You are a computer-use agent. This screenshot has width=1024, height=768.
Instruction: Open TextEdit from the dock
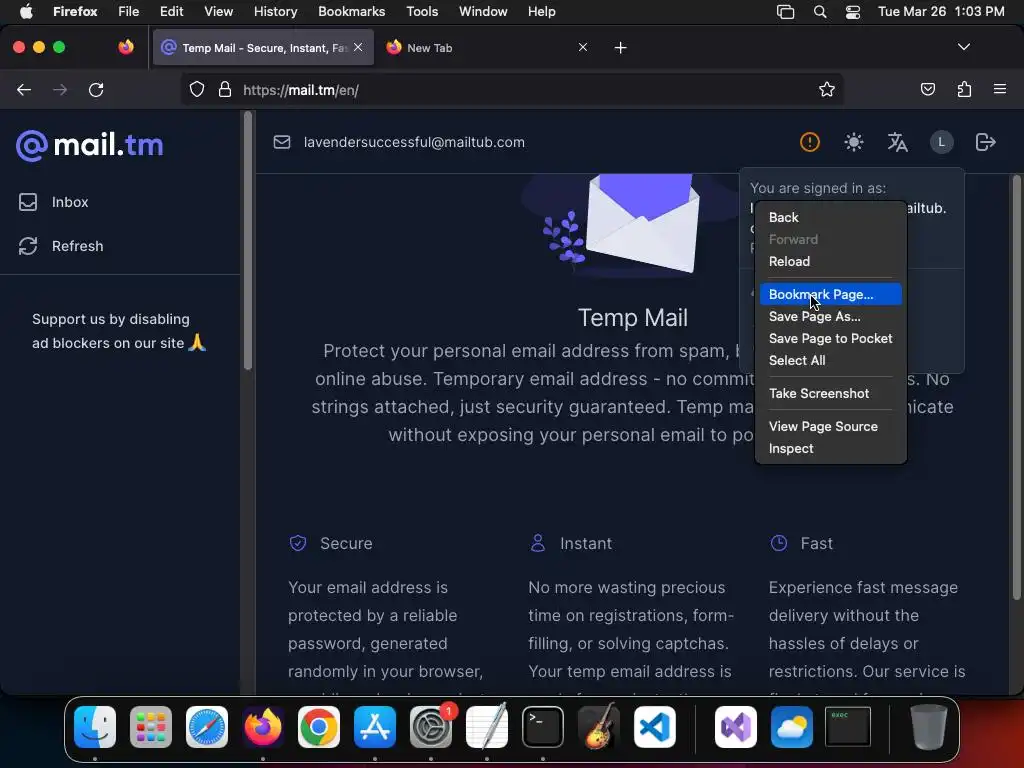pyautogui.click(x=487, y=727)
